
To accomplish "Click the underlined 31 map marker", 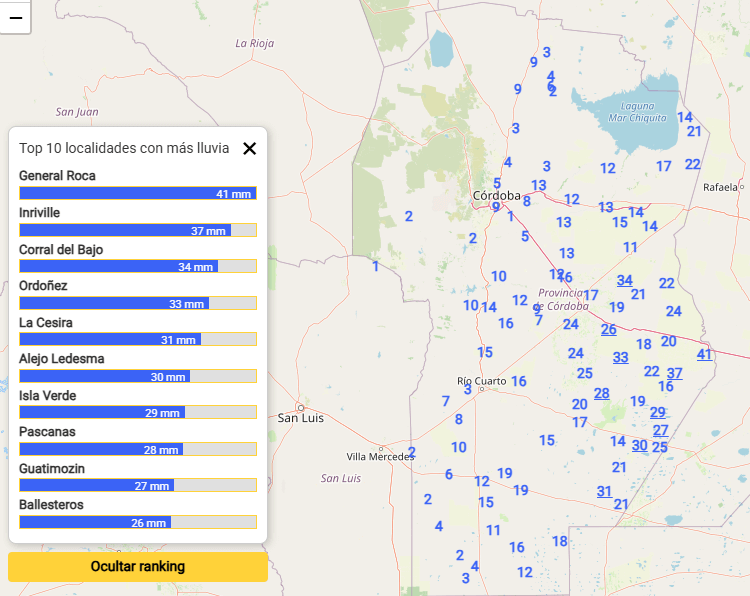I will click(x=605, y=491).
